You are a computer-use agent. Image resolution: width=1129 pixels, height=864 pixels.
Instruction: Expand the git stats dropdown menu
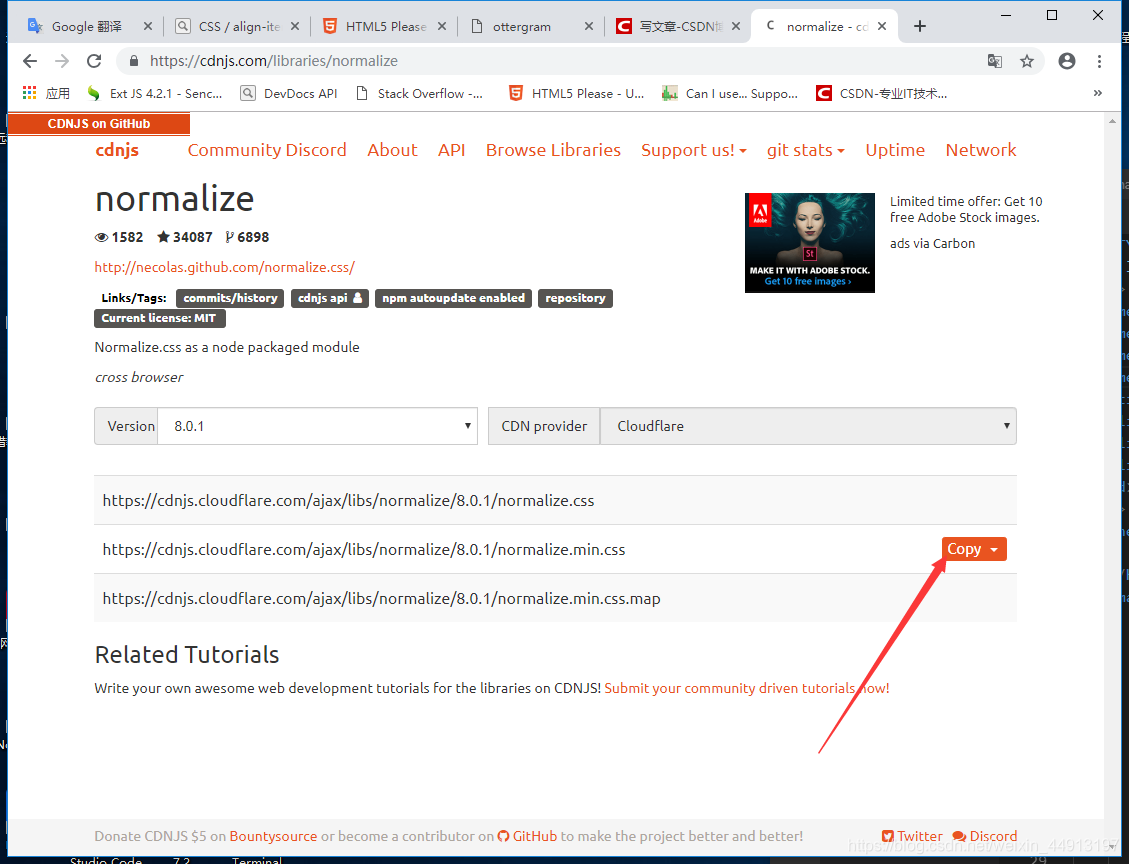click(x=806, y=150)
